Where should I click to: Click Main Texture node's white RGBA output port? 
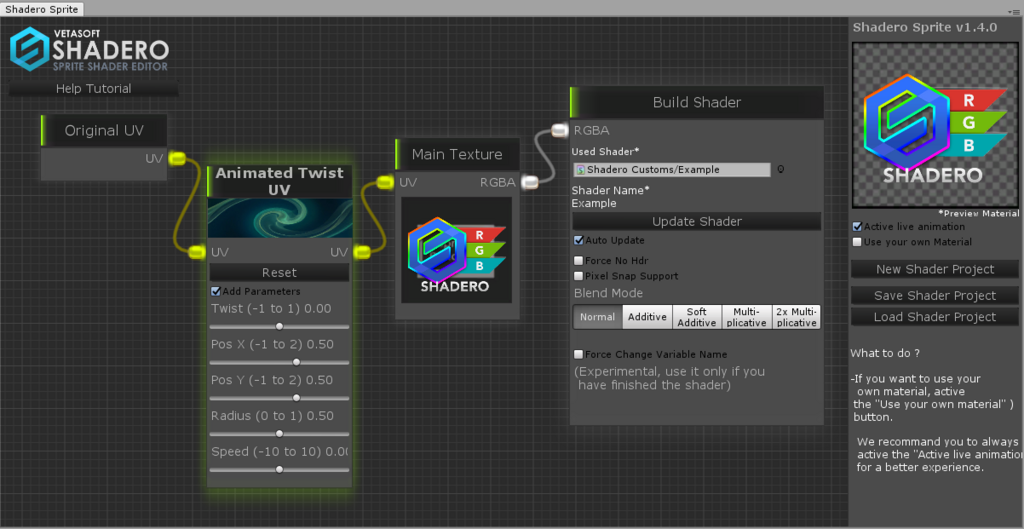pos(530,183)
